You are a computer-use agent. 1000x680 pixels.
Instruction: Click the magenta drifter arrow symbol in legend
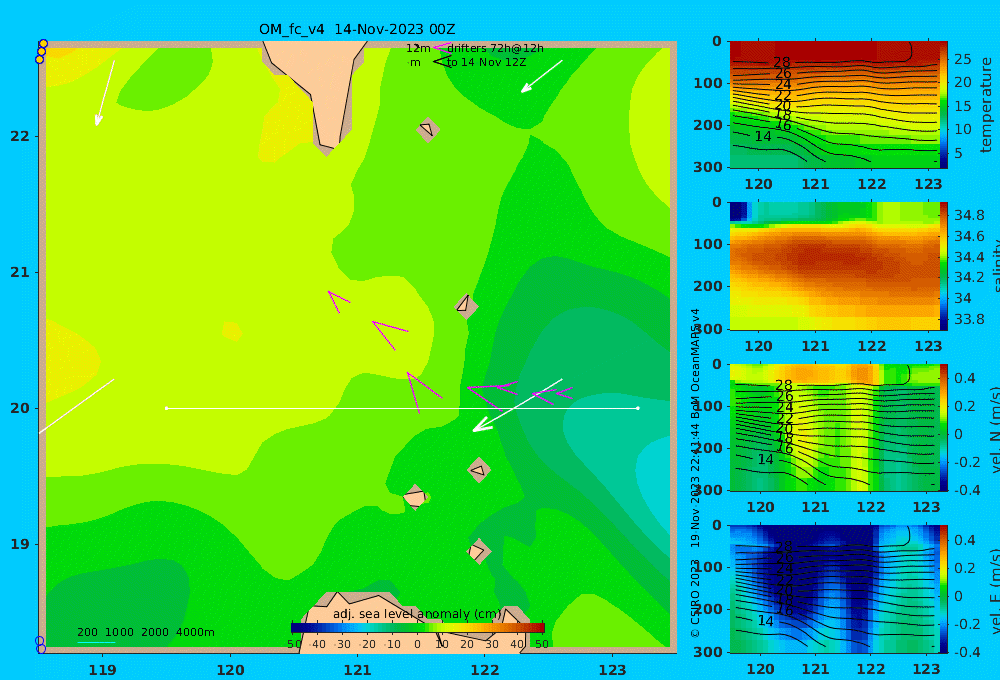pyautogui.click(x=442, y=47)
